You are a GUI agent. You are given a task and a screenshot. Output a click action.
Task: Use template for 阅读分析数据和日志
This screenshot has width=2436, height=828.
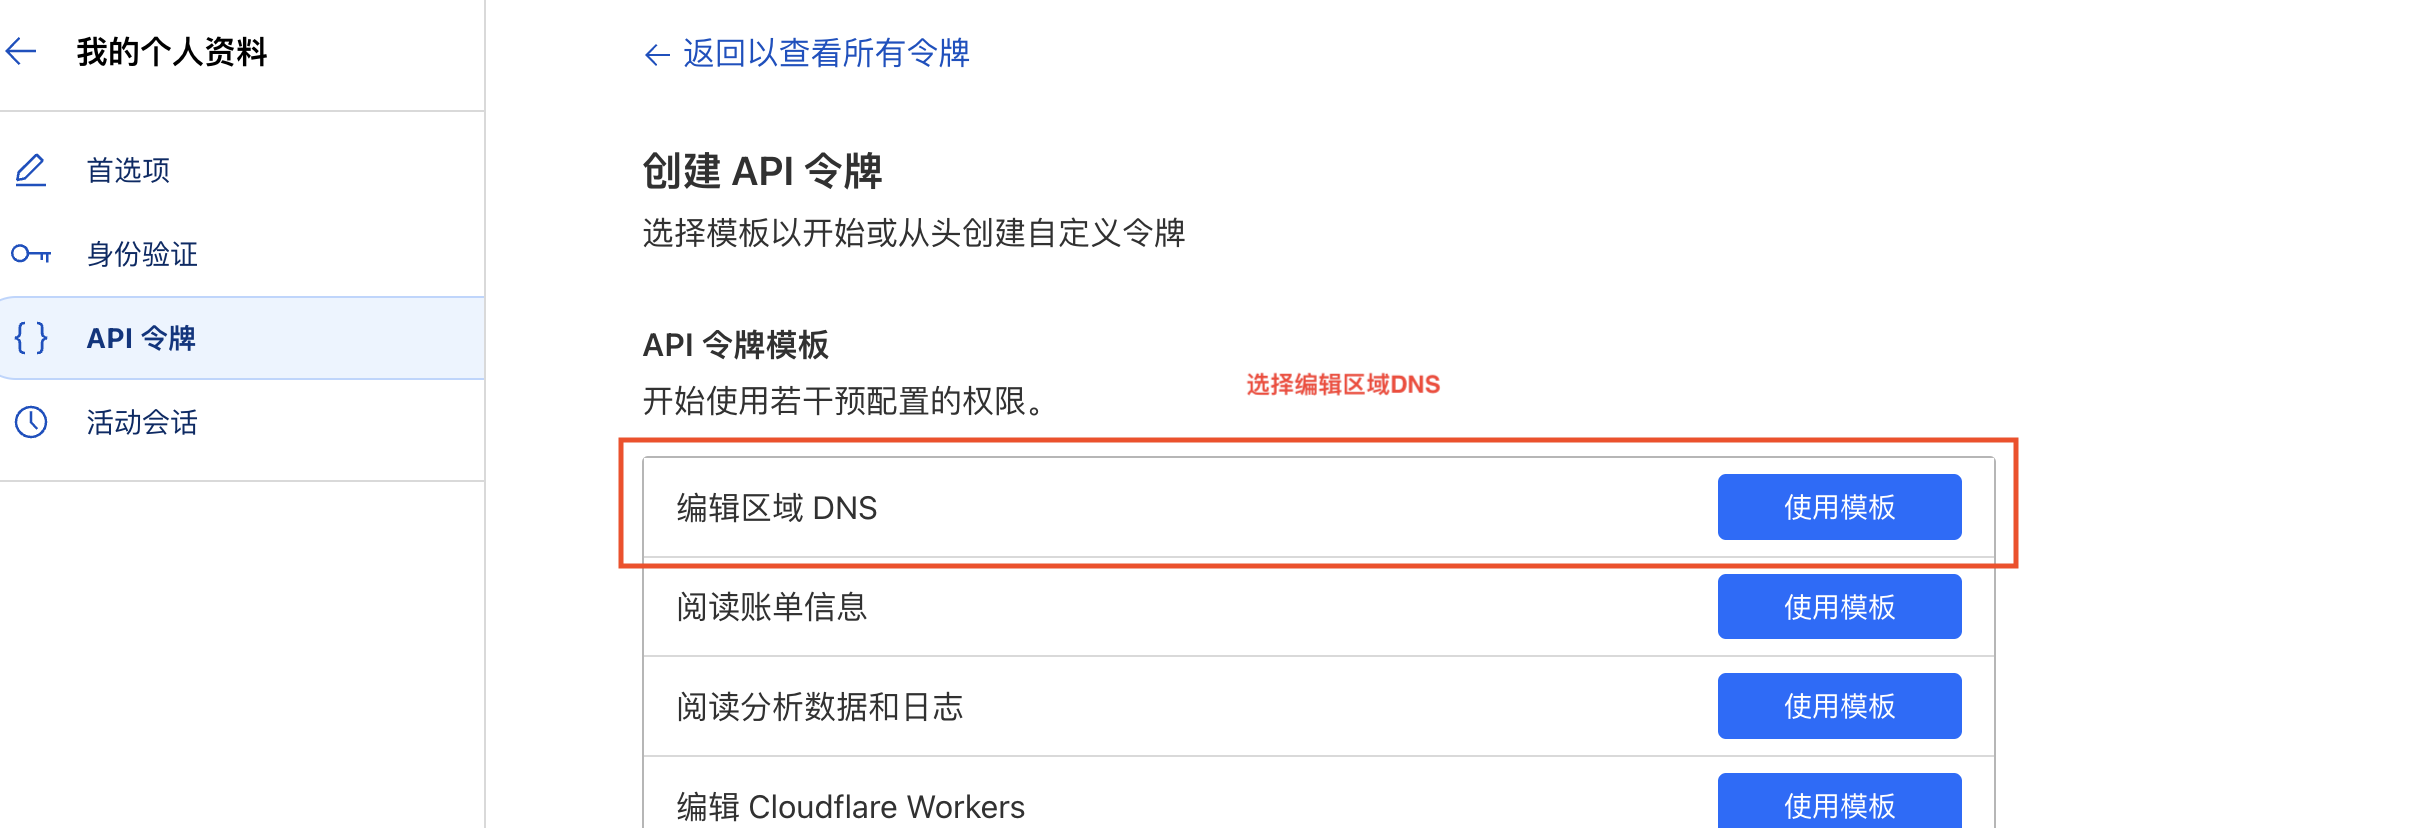coord(1839,706)
